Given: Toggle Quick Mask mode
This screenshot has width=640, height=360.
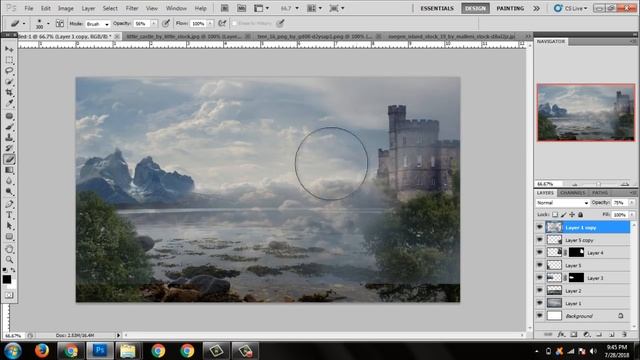Looking at the screenshot, I should tap(9, 295).
